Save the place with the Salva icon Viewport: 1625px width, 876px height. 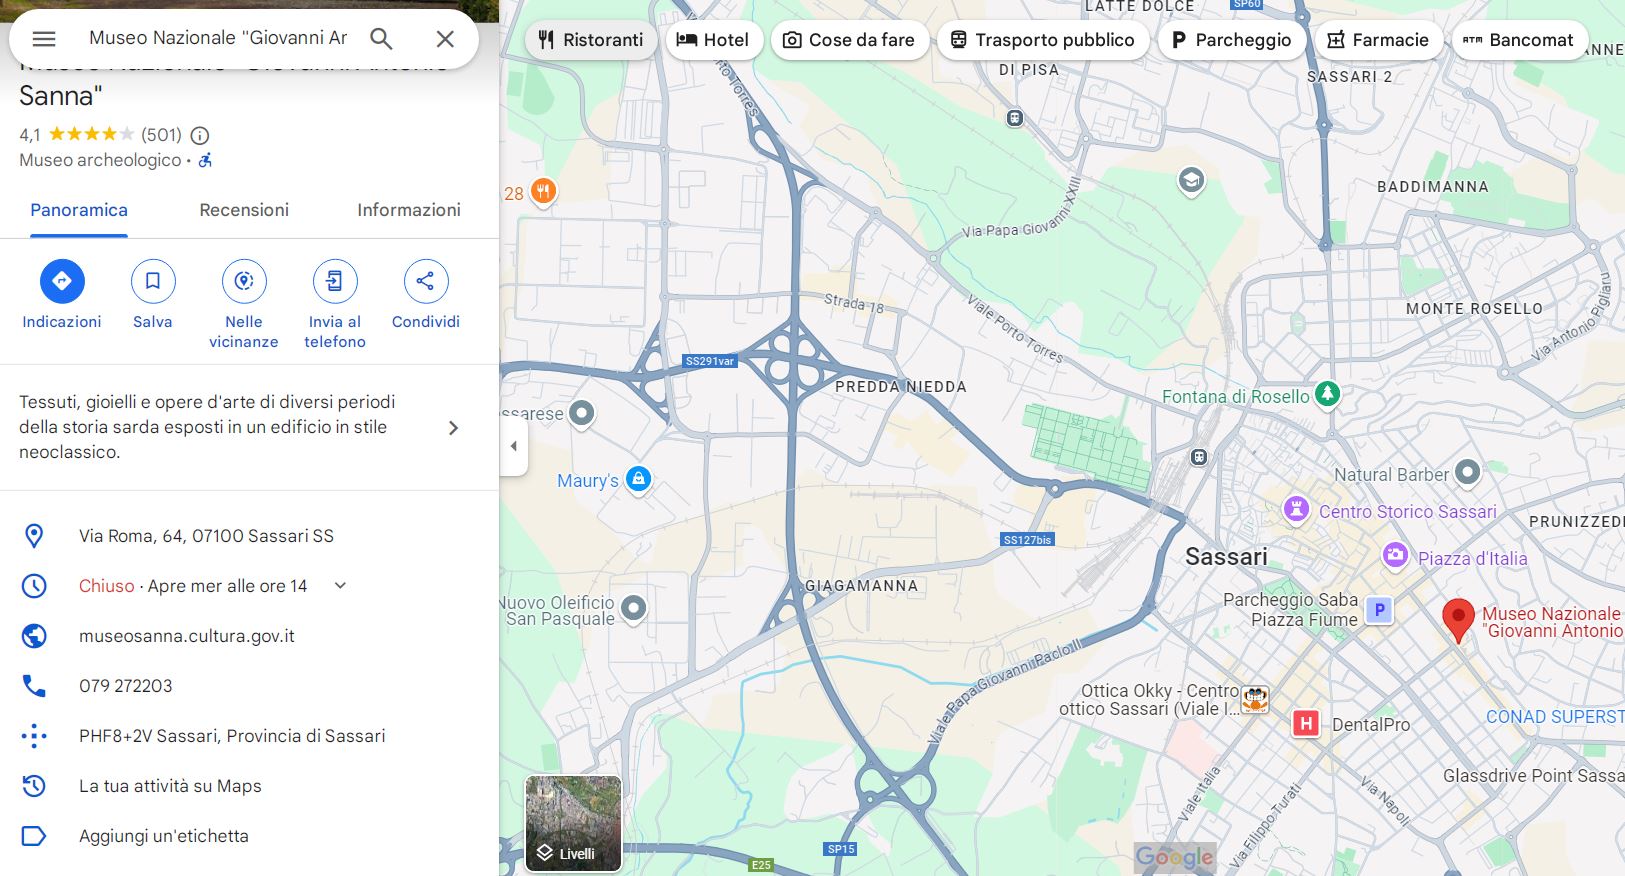(x=153, y=281)
